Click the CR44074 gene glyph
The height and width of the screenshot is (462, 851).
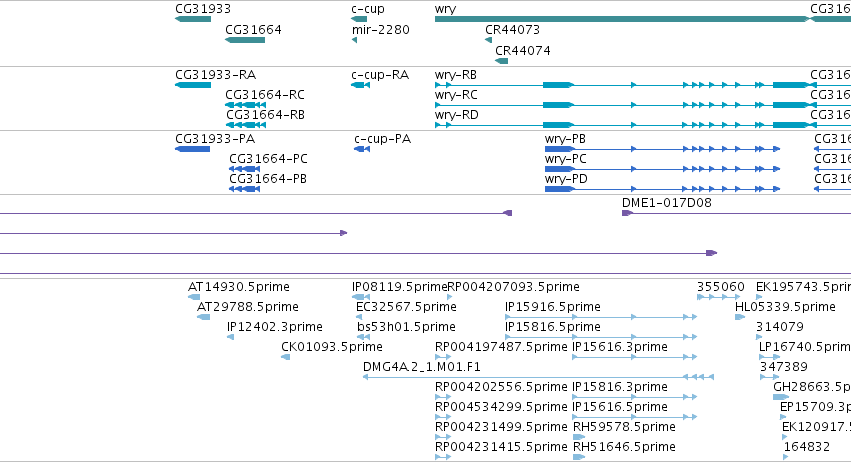502,61
